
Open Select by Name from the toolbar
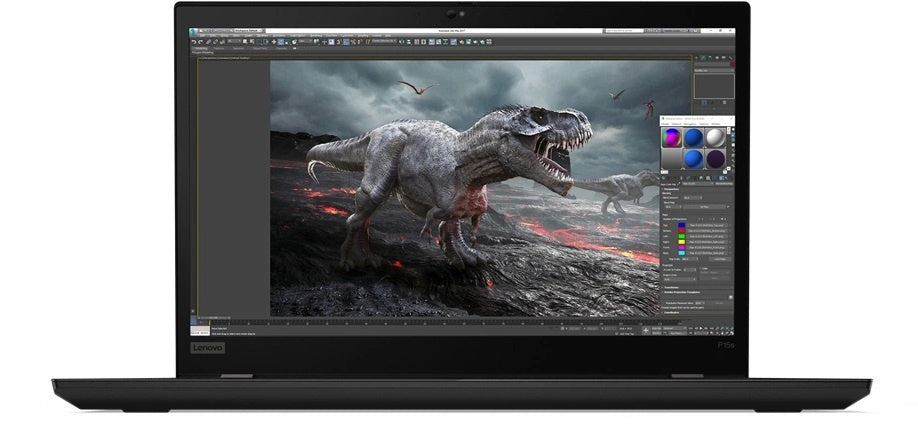252,42
